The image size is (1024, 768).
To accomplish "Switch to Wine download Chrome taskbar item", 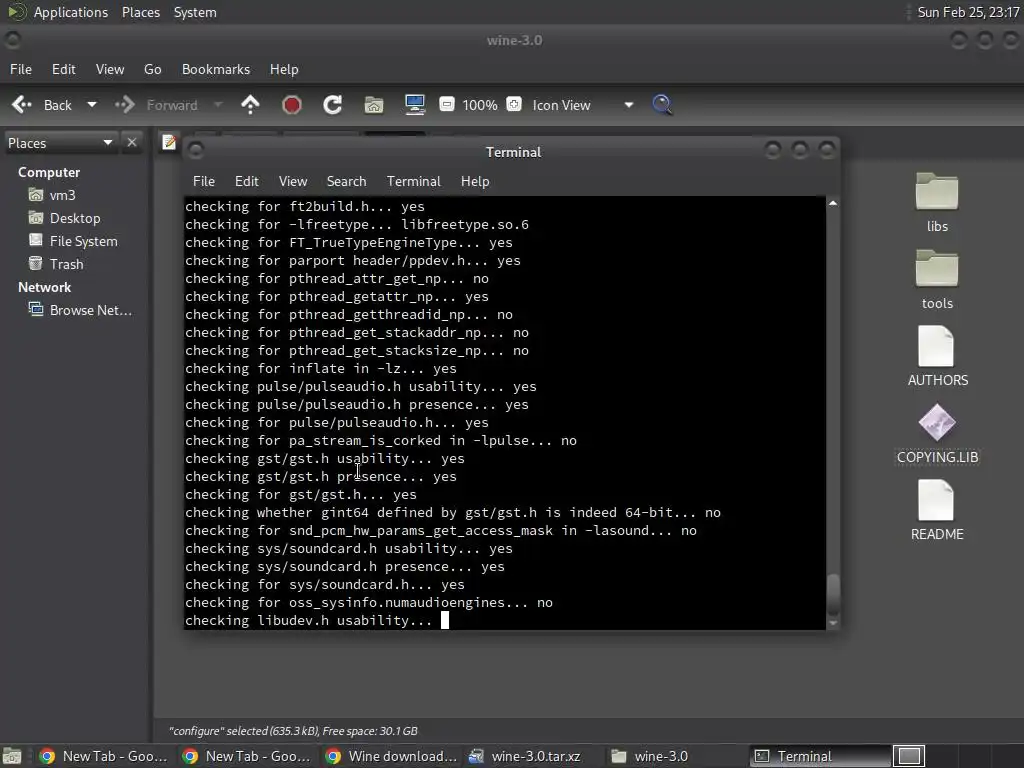I will (390, 756).
